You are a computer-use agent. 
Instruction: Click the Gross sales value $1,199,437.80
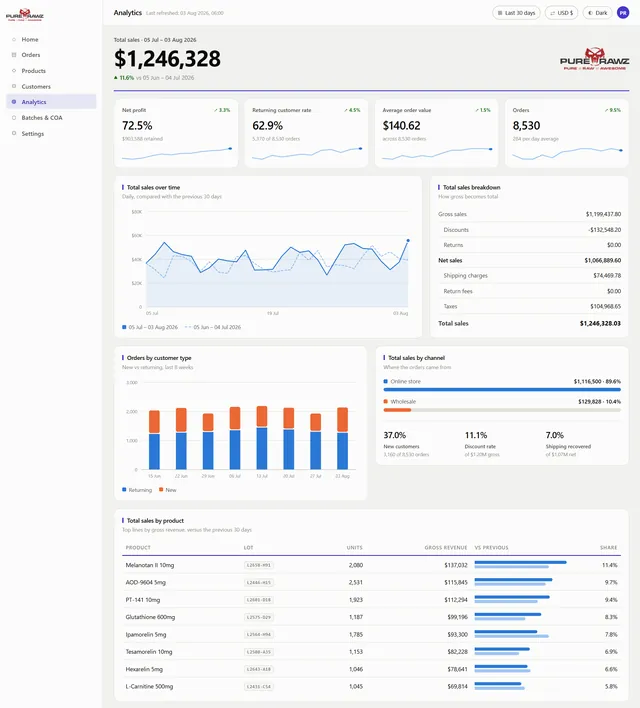click(x=603, y=214)
